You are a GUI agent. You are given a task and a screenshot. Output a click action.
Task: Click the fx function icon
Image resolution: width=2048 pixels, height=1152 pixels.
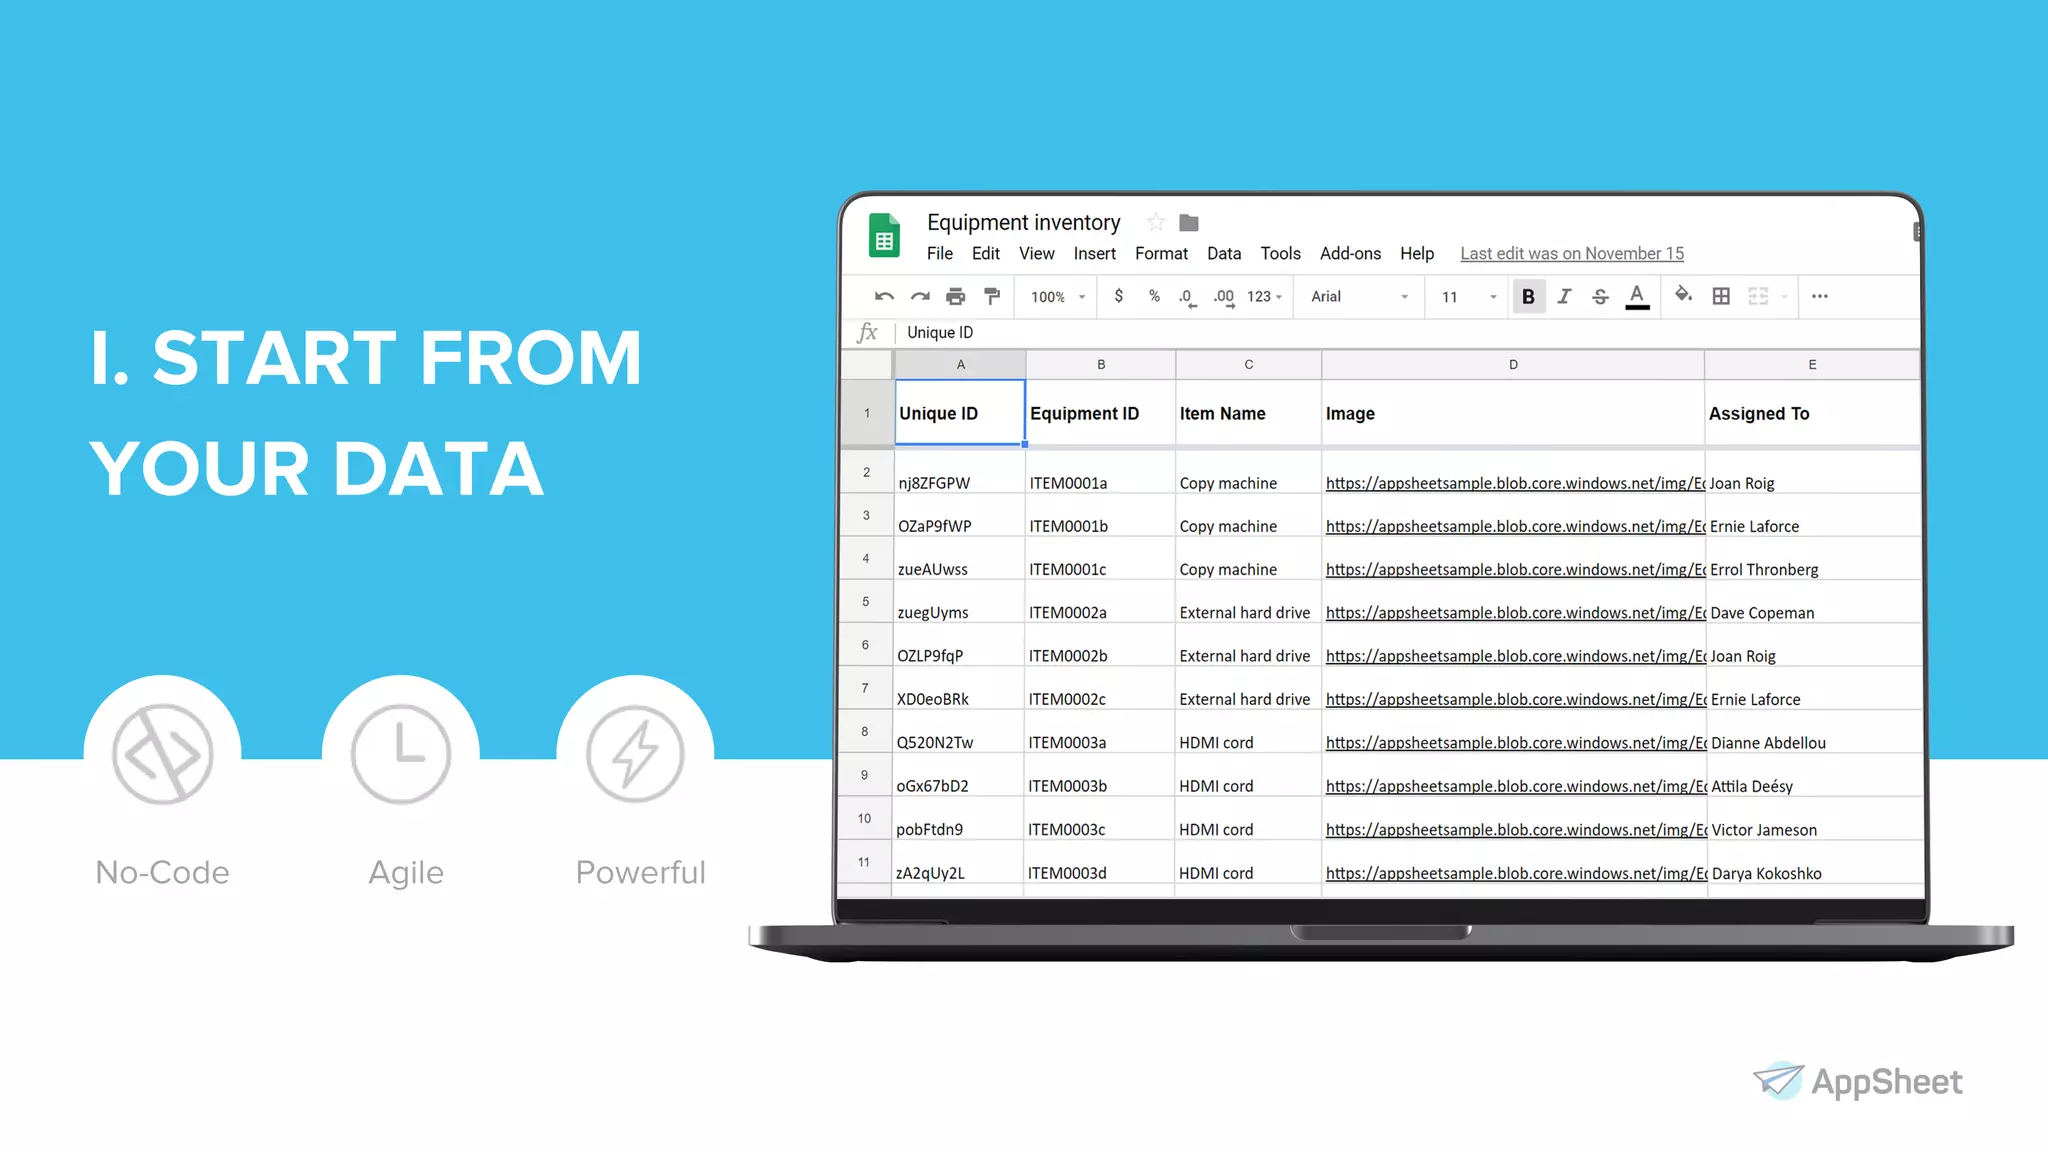pos(867,333)
